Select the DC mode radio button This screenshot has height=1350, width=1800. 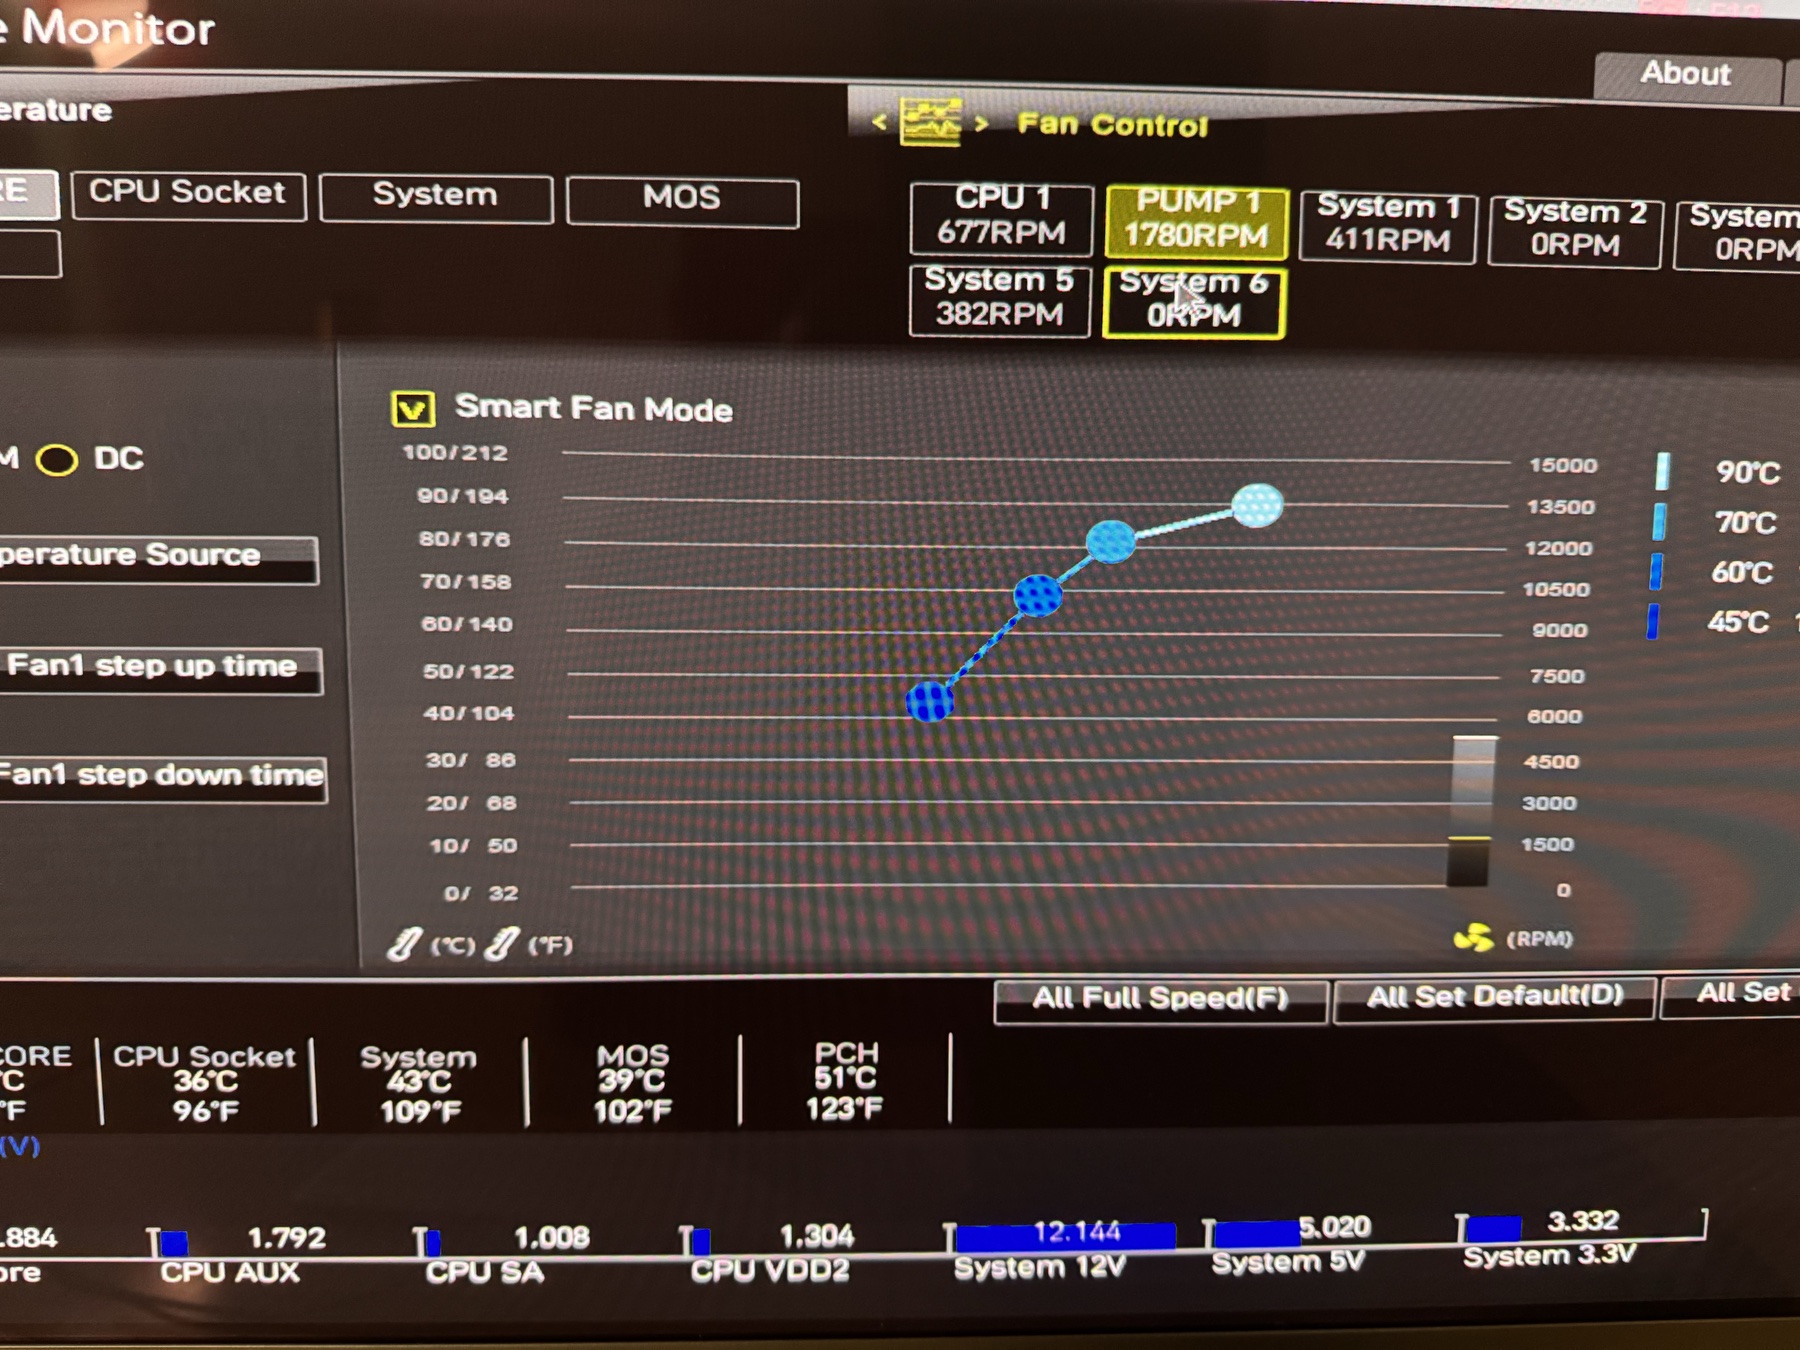click(x=56, y=460)
